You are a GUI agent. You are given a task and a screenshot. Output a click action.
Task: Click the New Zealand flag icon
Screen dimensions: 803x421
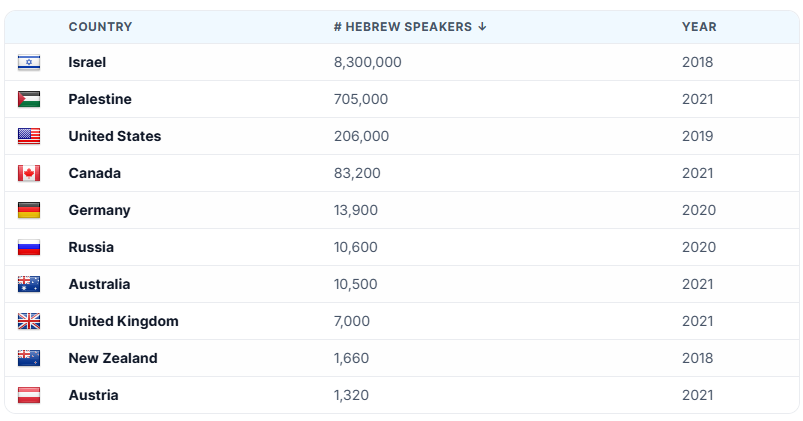click(29, 358)
